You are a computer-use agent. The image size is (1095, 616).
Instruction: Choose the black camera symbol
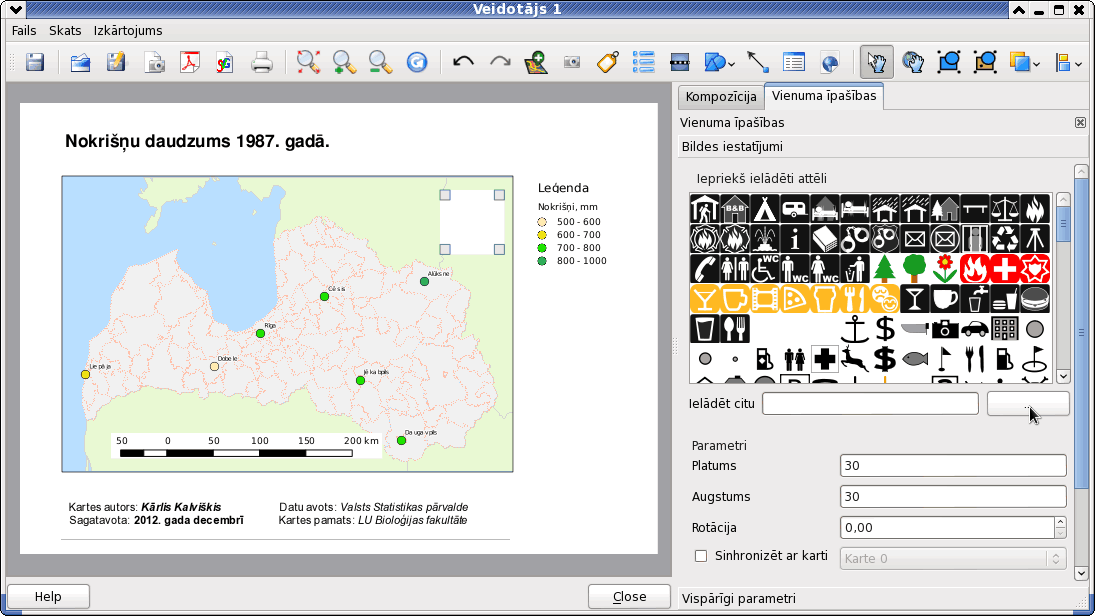[x=945, y=329]
